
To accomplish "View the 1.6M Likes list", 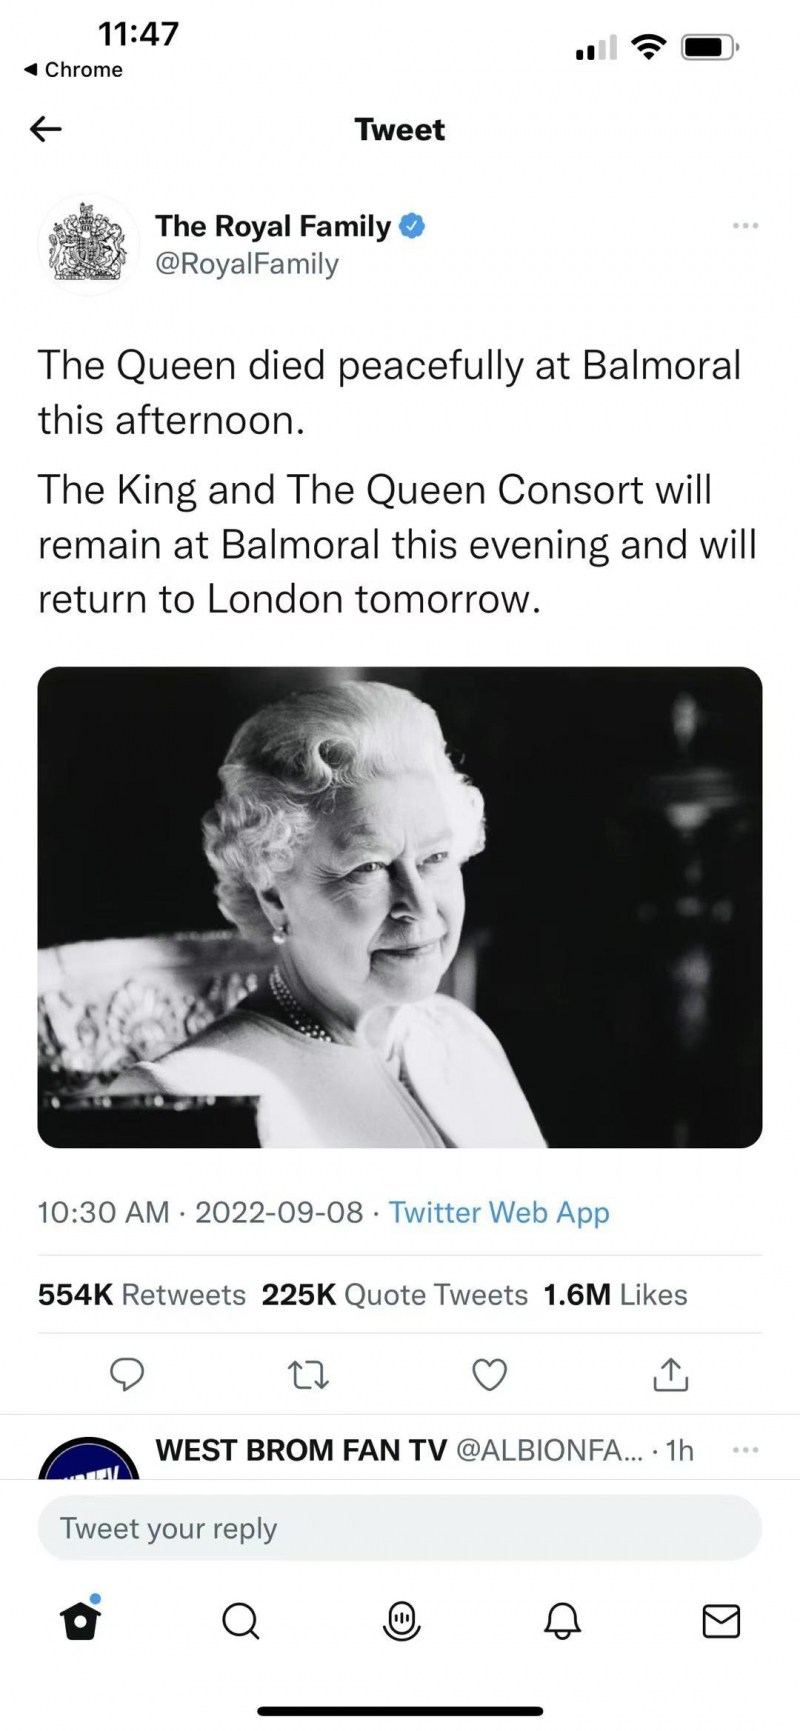I will tap(615, 1295).
